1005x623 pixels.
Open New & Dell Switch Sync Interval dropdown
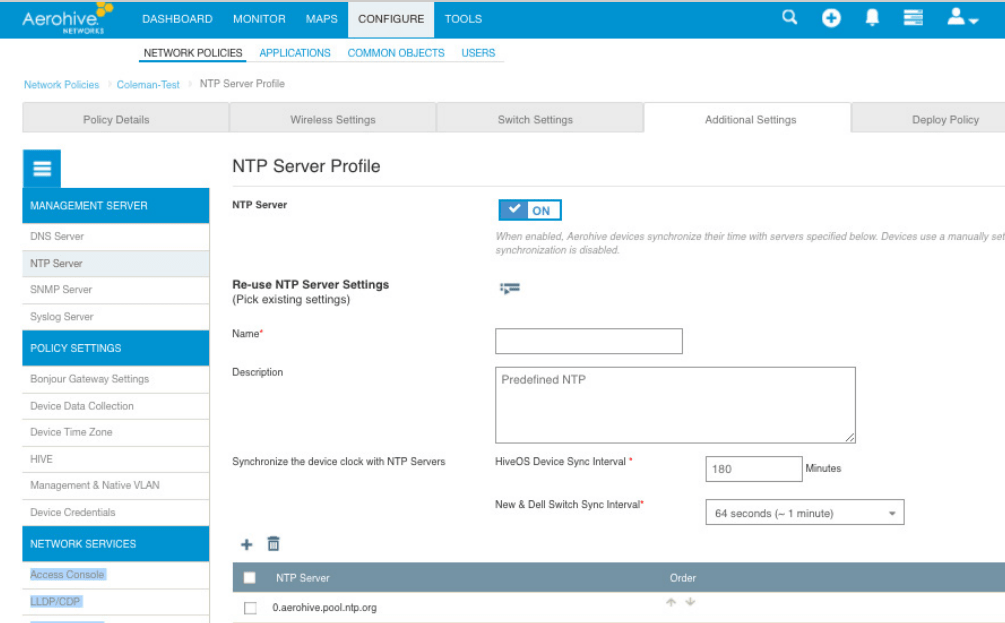(804, 513)
